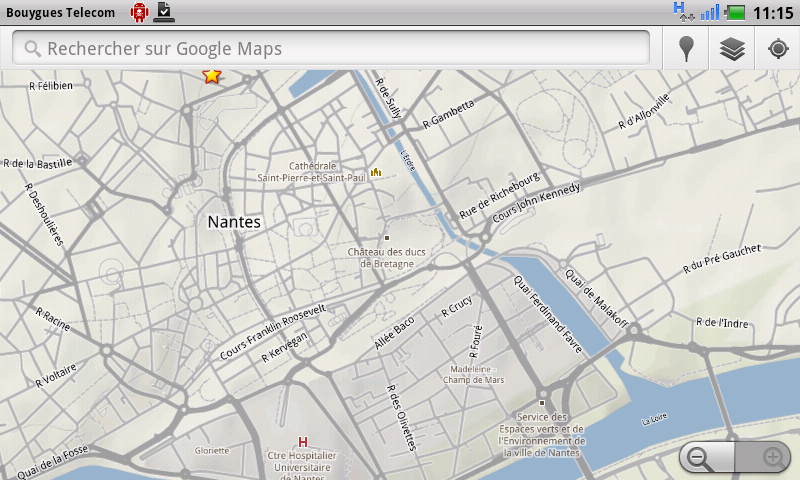The height and width of the screenshot is (480, 800).
Task: Tap the R Fouré street label
Action: click(475, 341)
